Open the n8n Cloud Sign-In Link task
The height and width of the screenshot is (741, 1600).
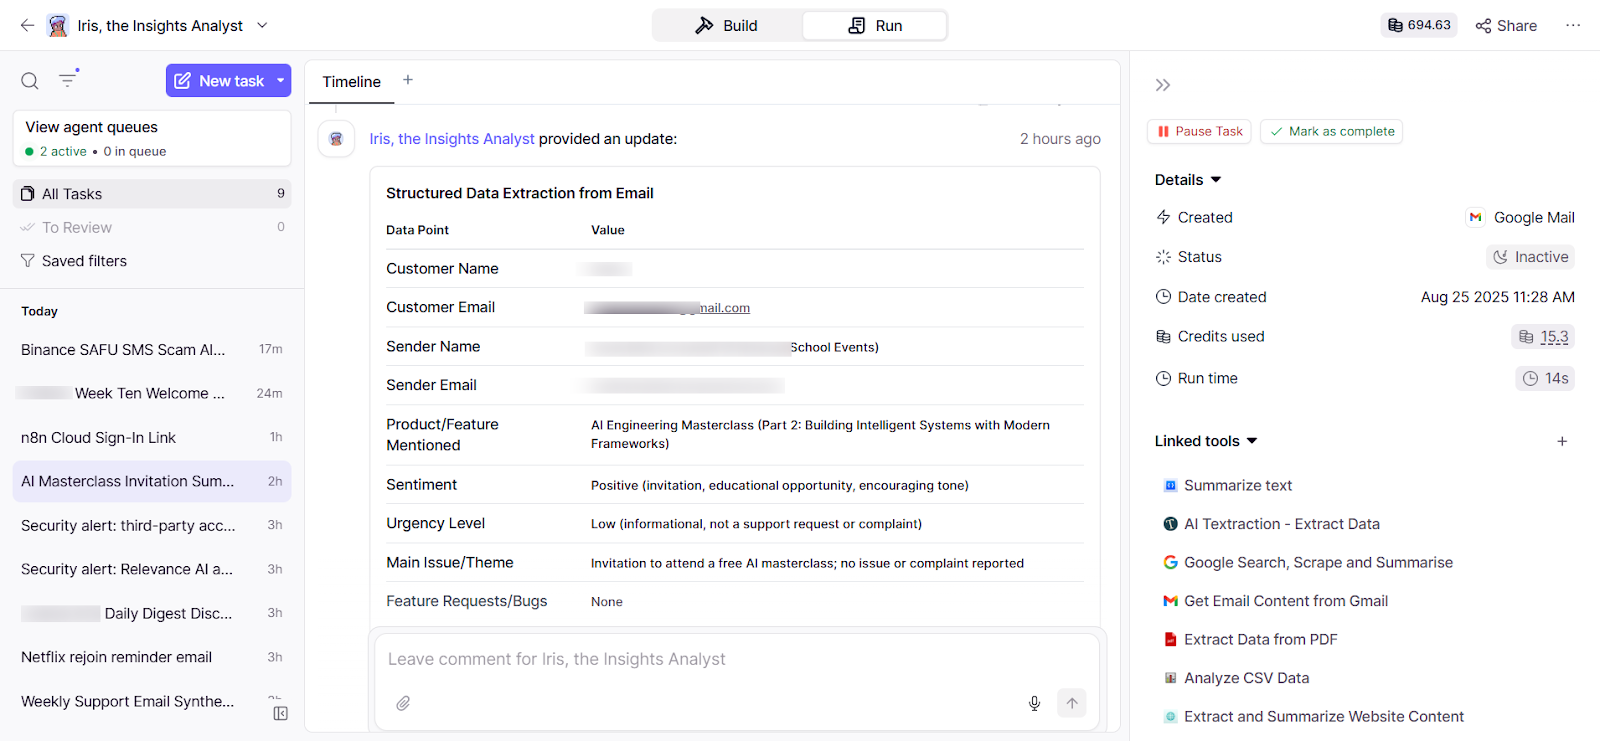tap(152, 437)
